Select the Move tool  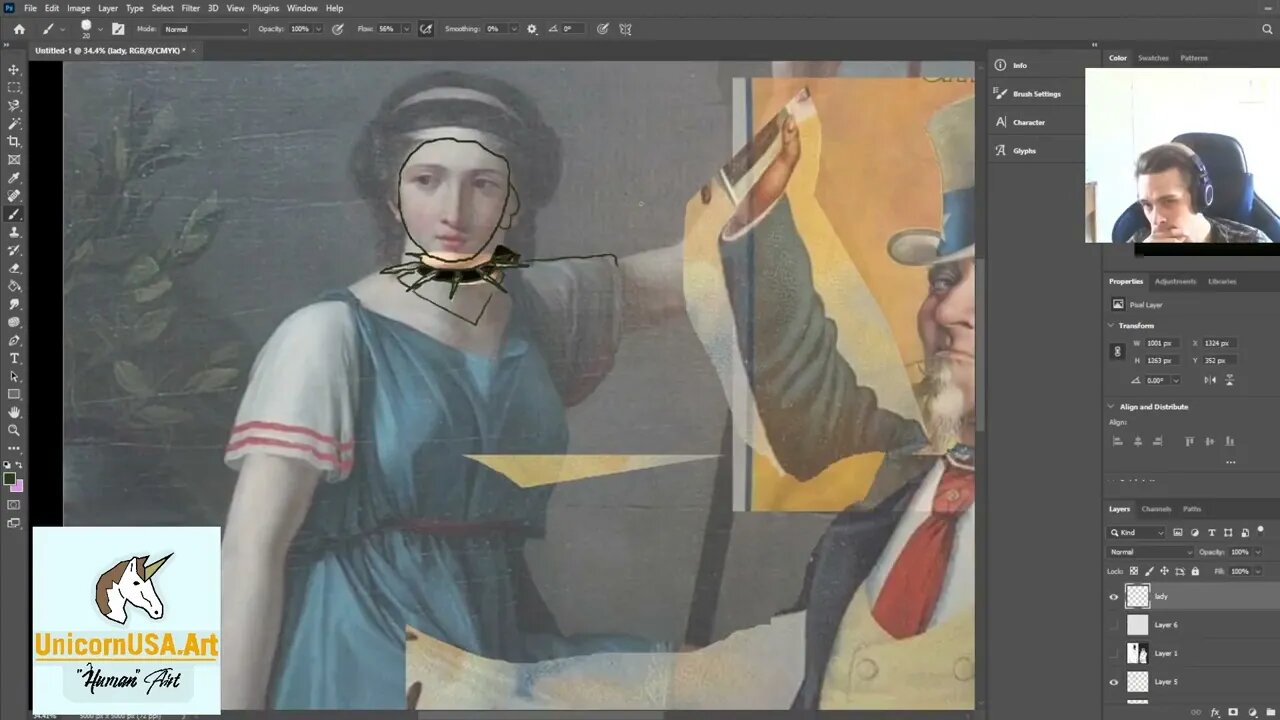[x=14, y=69]
